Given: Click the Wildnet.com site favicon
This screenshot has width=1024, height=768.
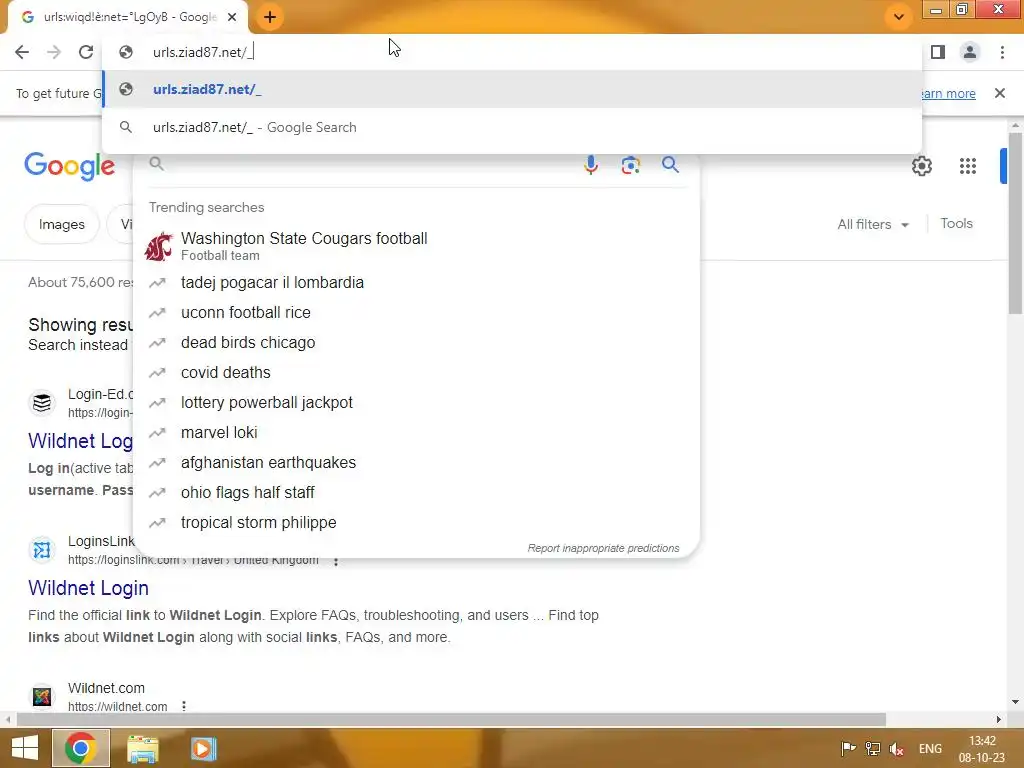Looking at the screenshot, I should click(x=42, y=697).
